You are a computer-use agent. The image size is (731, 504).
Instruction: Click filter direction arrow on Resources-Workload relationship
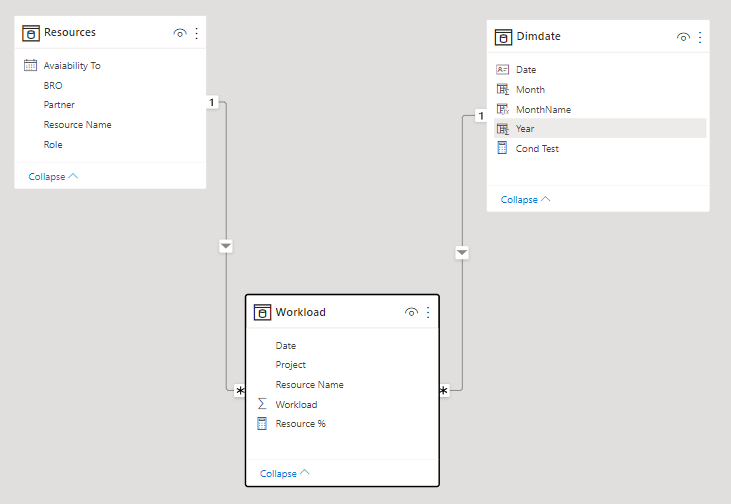coord(226,246)
